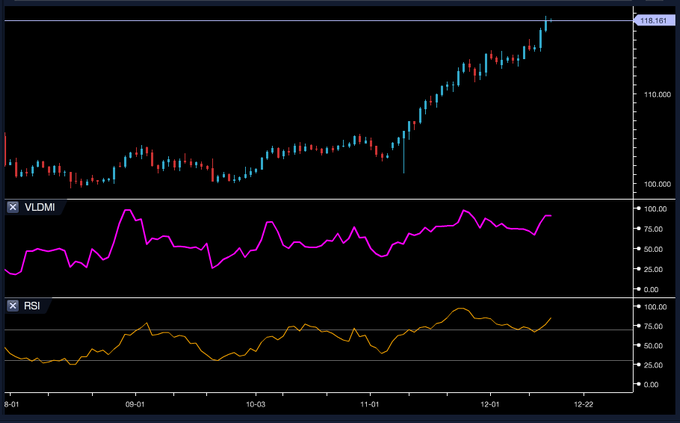Click VLDMI scale value 25.00

(653, 269)
